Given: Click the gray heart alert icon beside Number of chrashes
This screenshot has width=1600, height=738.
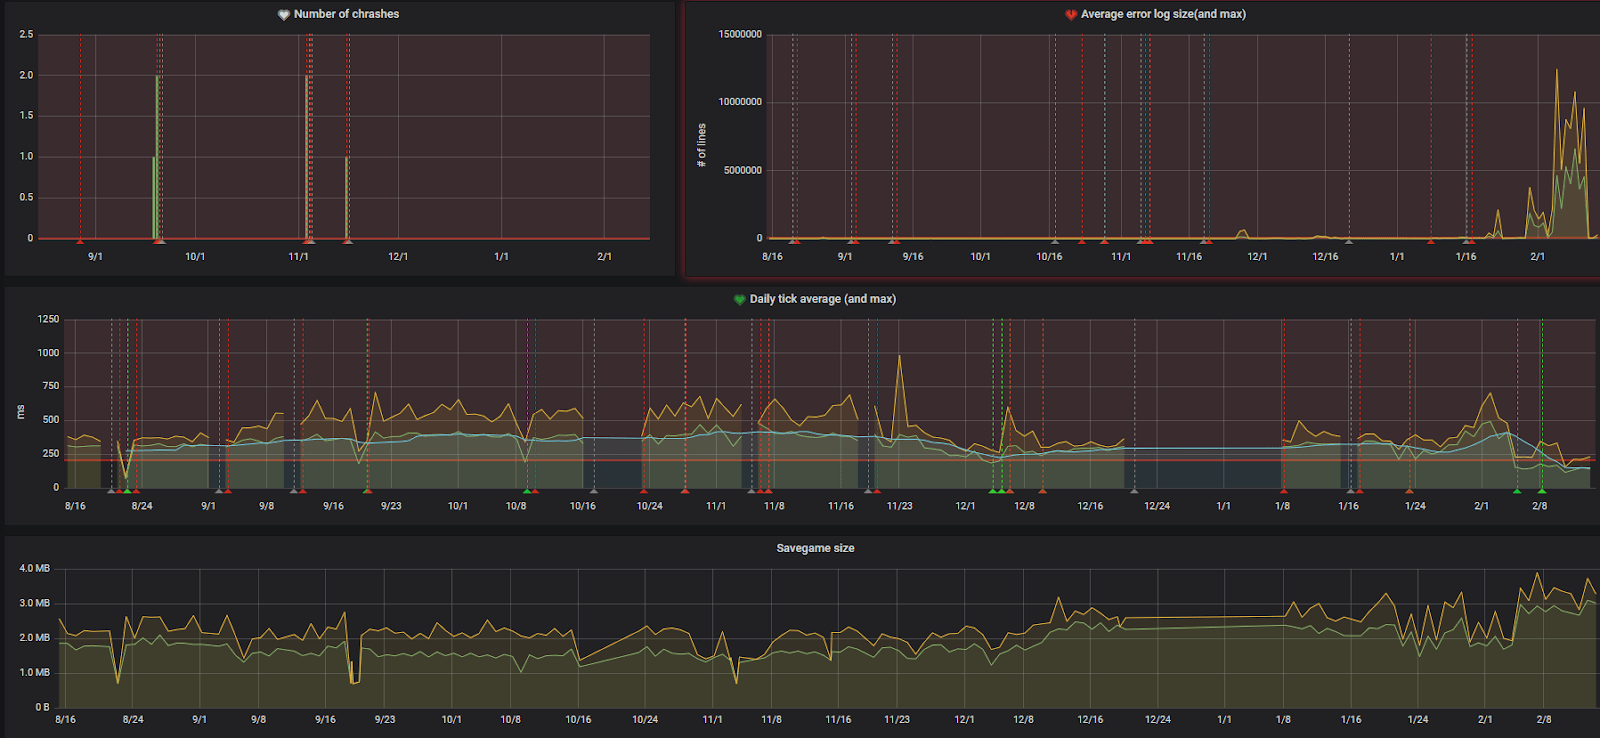Looking at the screenshot, I should pos(284,15).
